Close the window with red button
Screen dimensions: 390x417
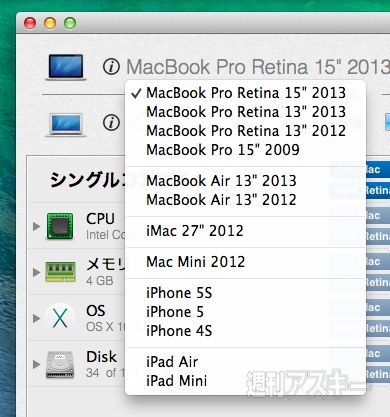30,23
